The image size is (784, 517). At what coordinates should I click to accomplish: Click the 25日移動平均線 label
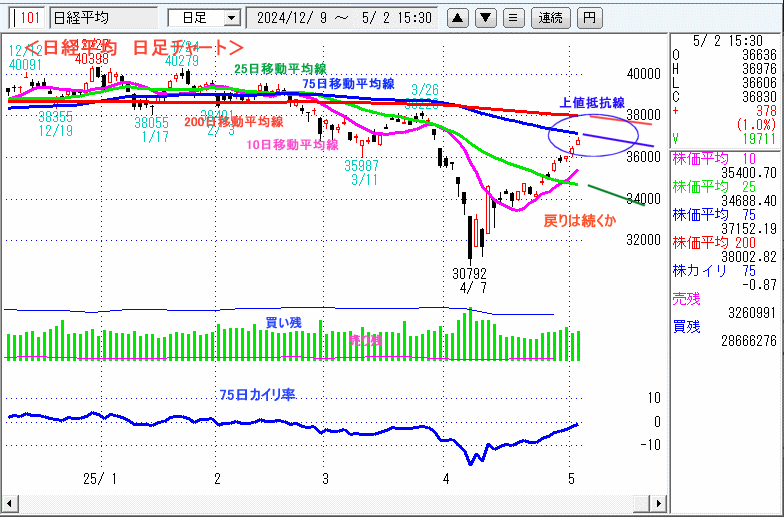point(280,69)
